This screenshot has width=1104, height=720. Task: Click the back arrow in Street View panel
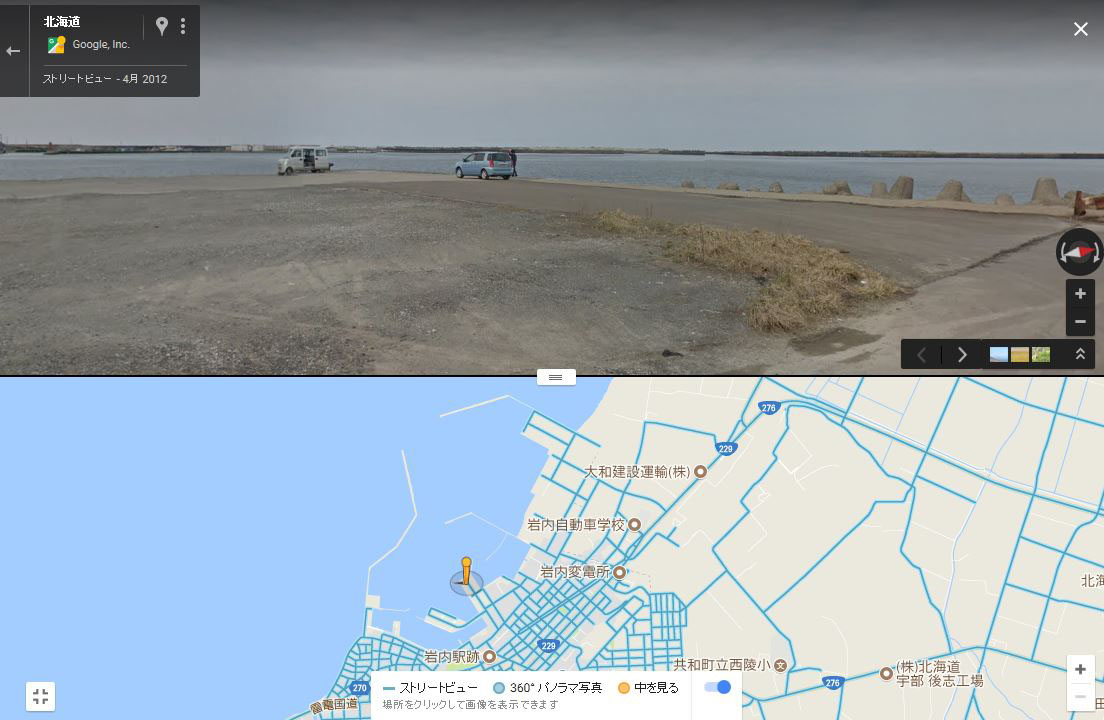pos(13,51)
